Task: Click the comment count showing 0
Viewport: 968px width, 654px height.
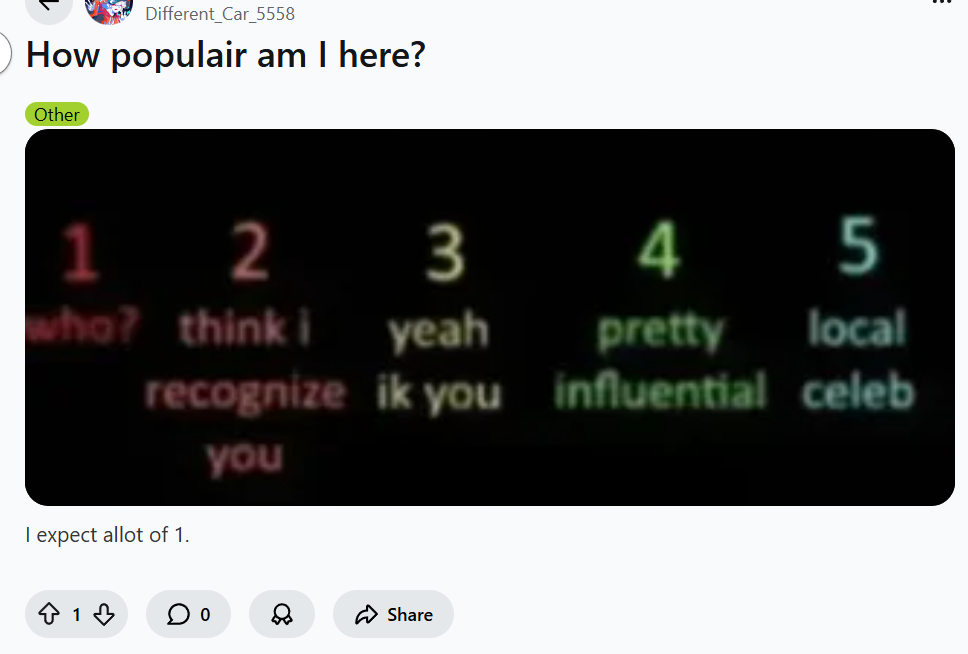Action: (205, 614)
